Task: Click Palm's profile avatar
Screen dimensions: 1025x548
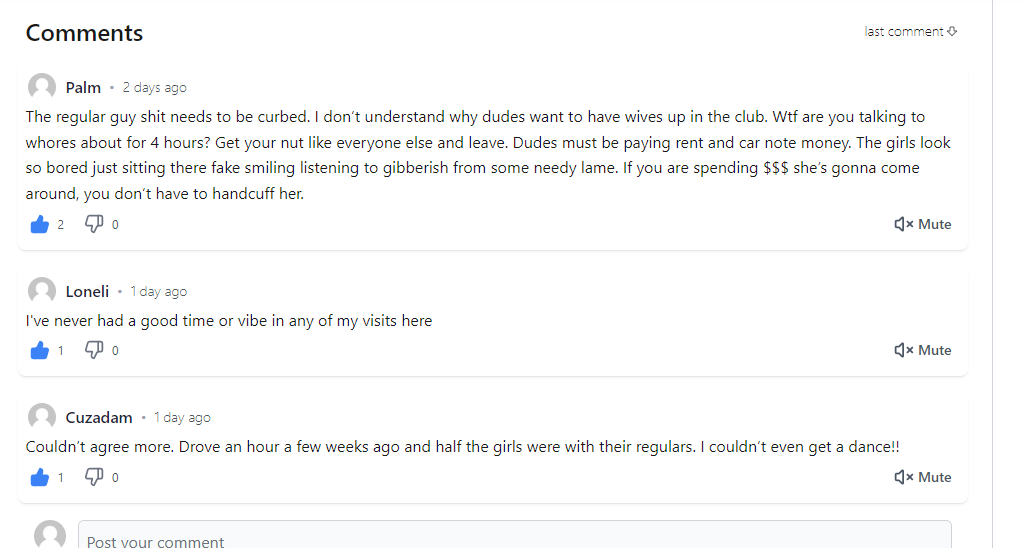Action: point(42,87)
